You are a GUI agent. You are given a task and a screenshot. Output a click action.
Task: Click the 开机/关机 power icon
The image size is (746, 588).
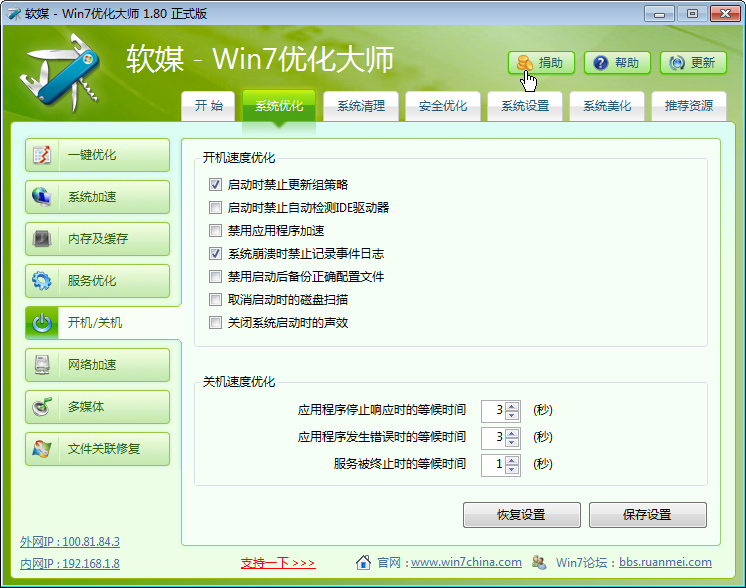point(42,323)
